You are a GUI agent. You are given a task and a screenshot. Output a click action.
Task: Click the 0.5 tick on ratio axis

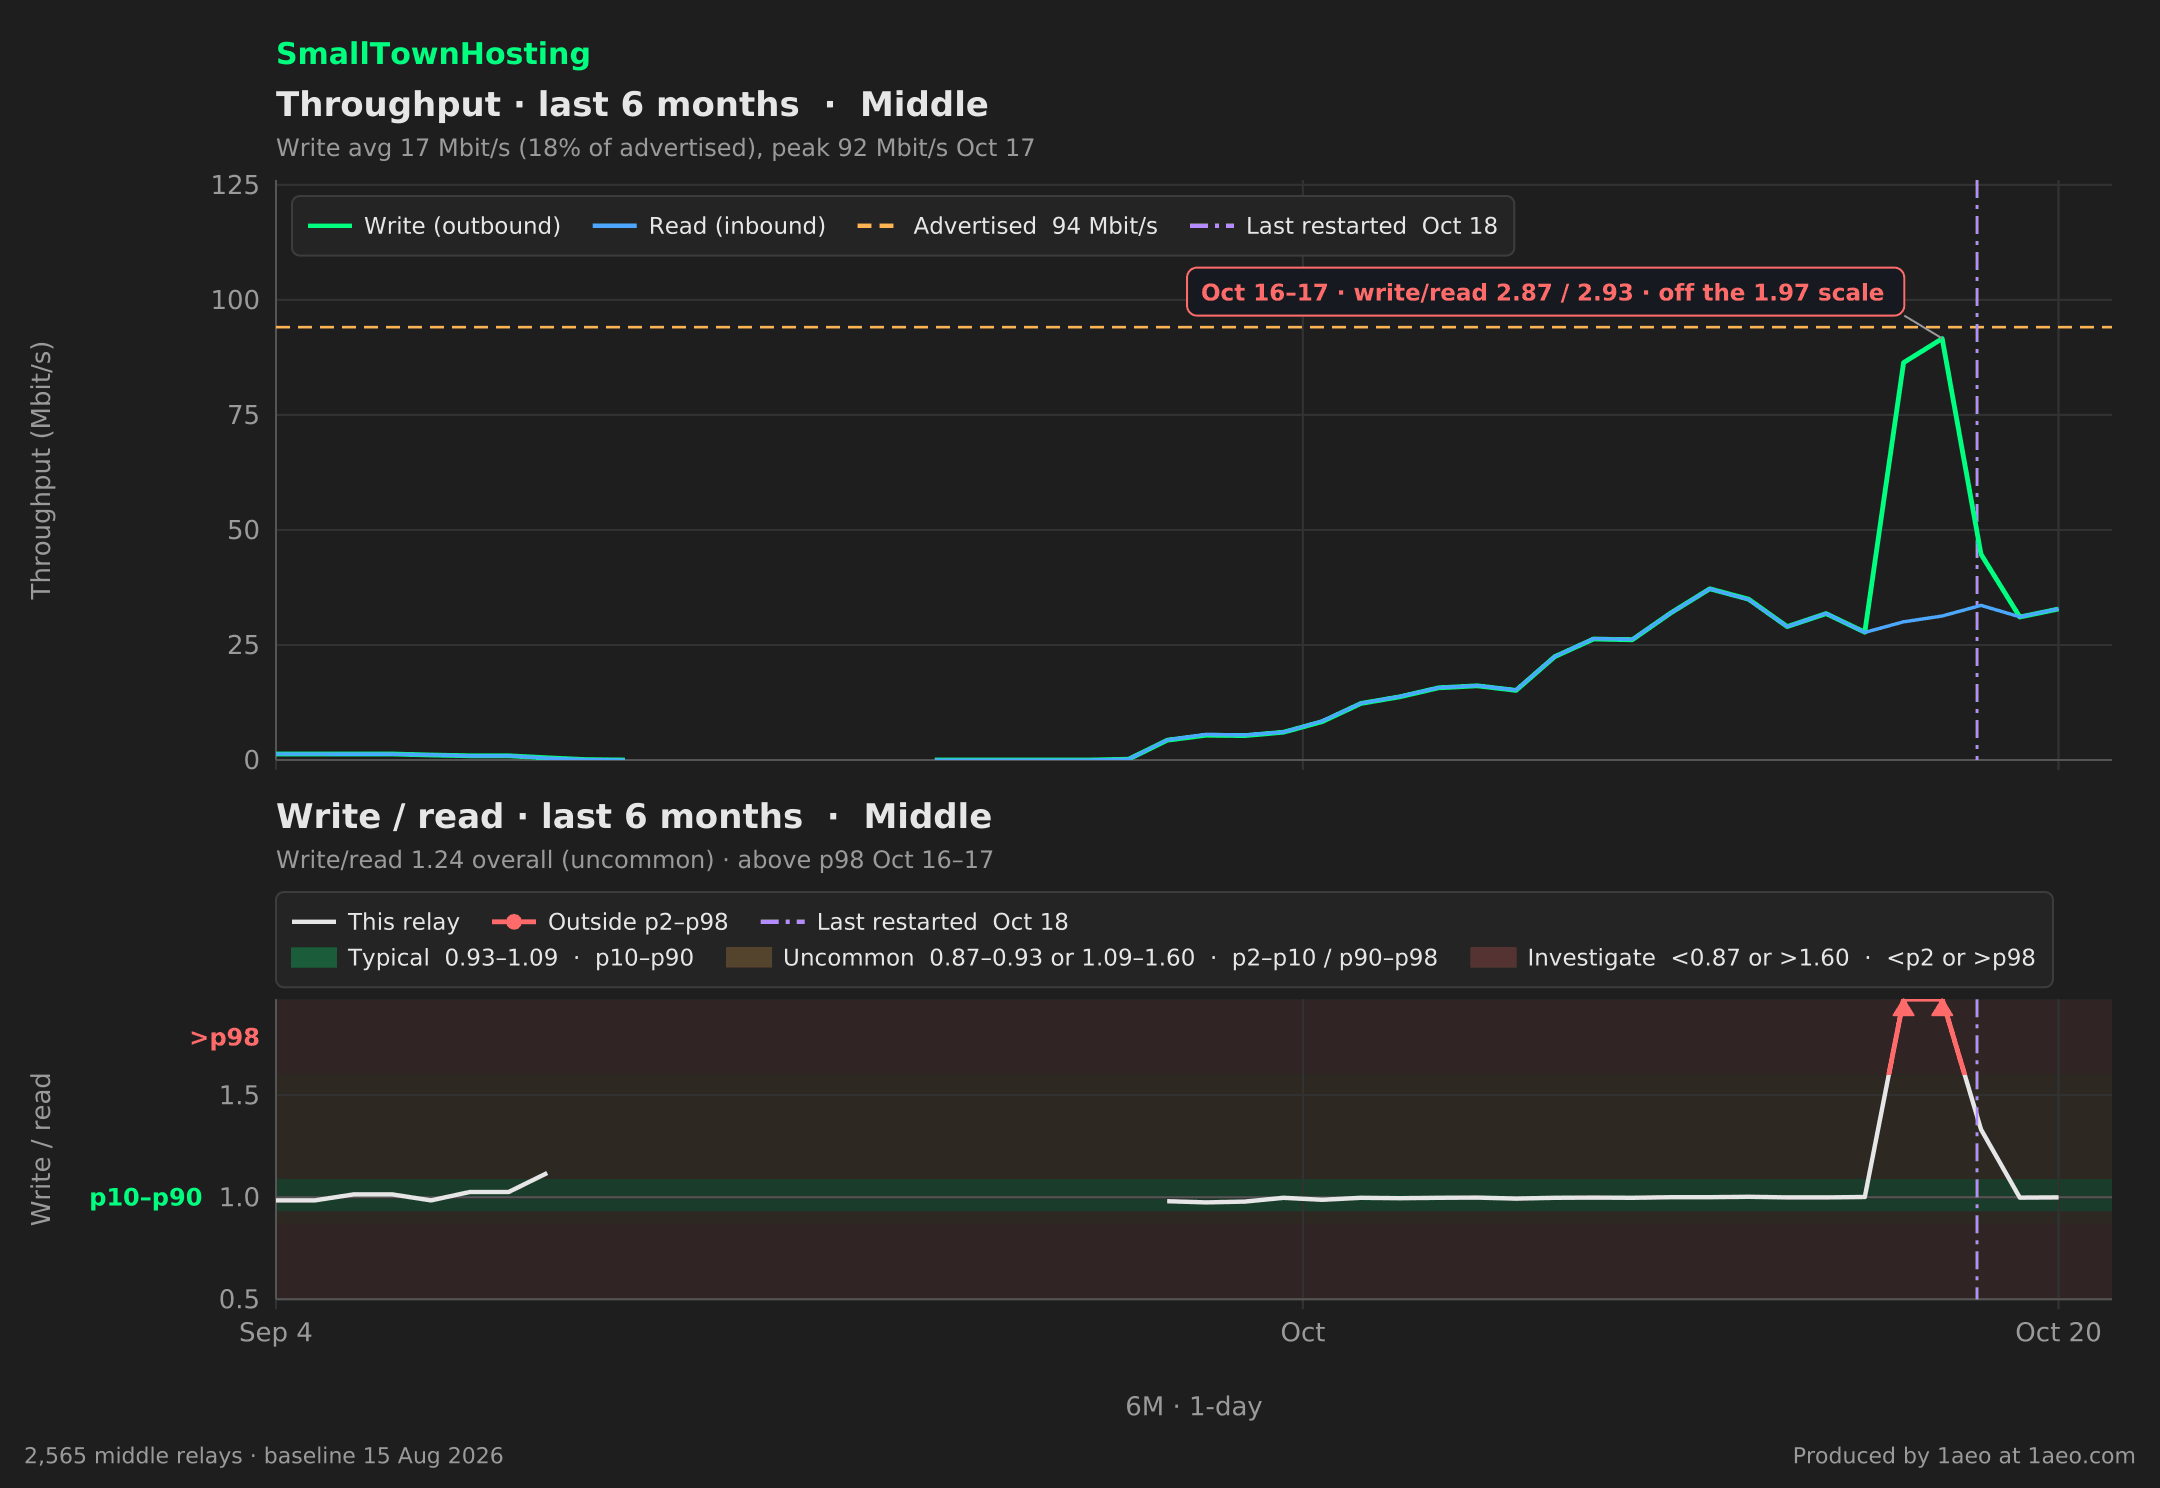point(239,1300)
